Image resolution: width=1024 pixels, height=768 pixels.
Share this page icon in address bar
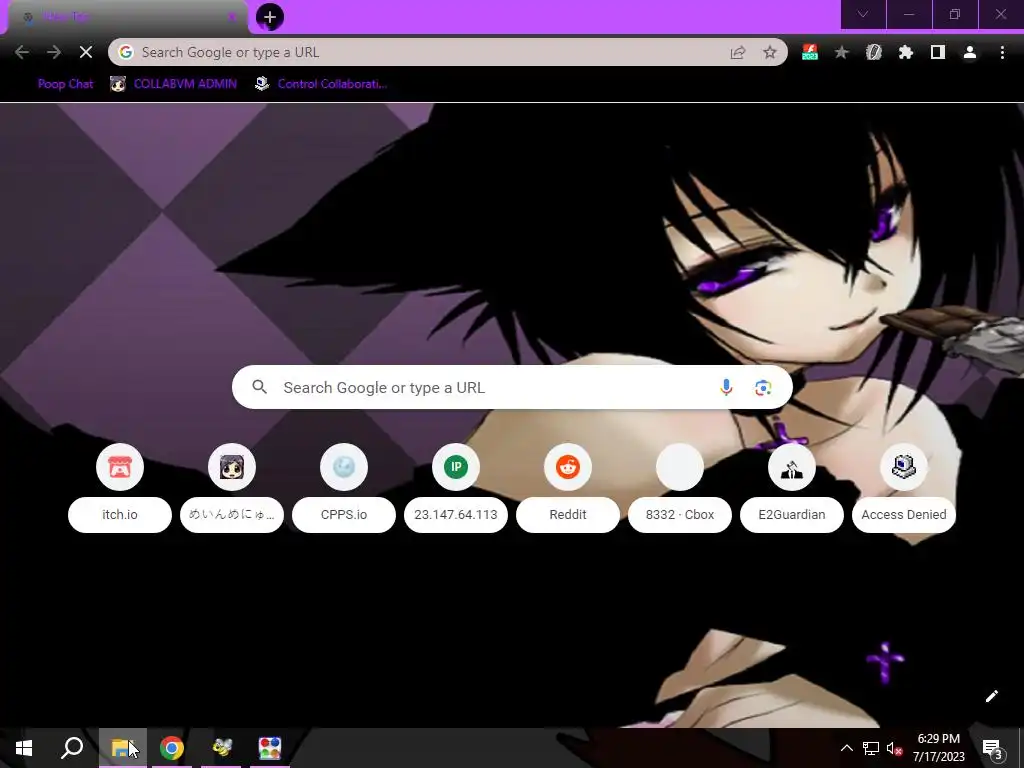pos(738,52)
